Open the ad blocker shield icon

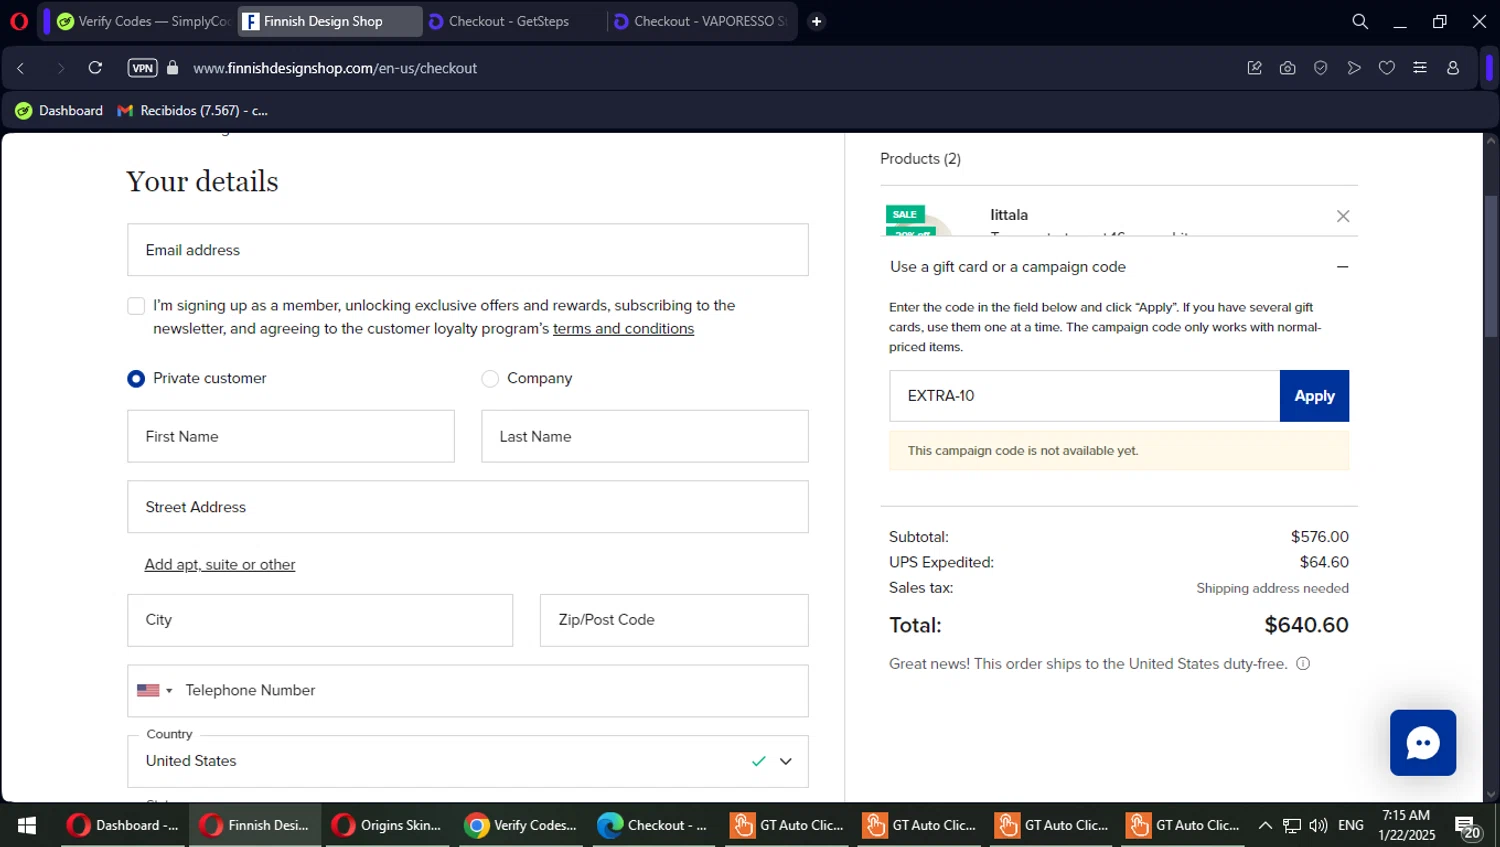[x=1320, y=68]
